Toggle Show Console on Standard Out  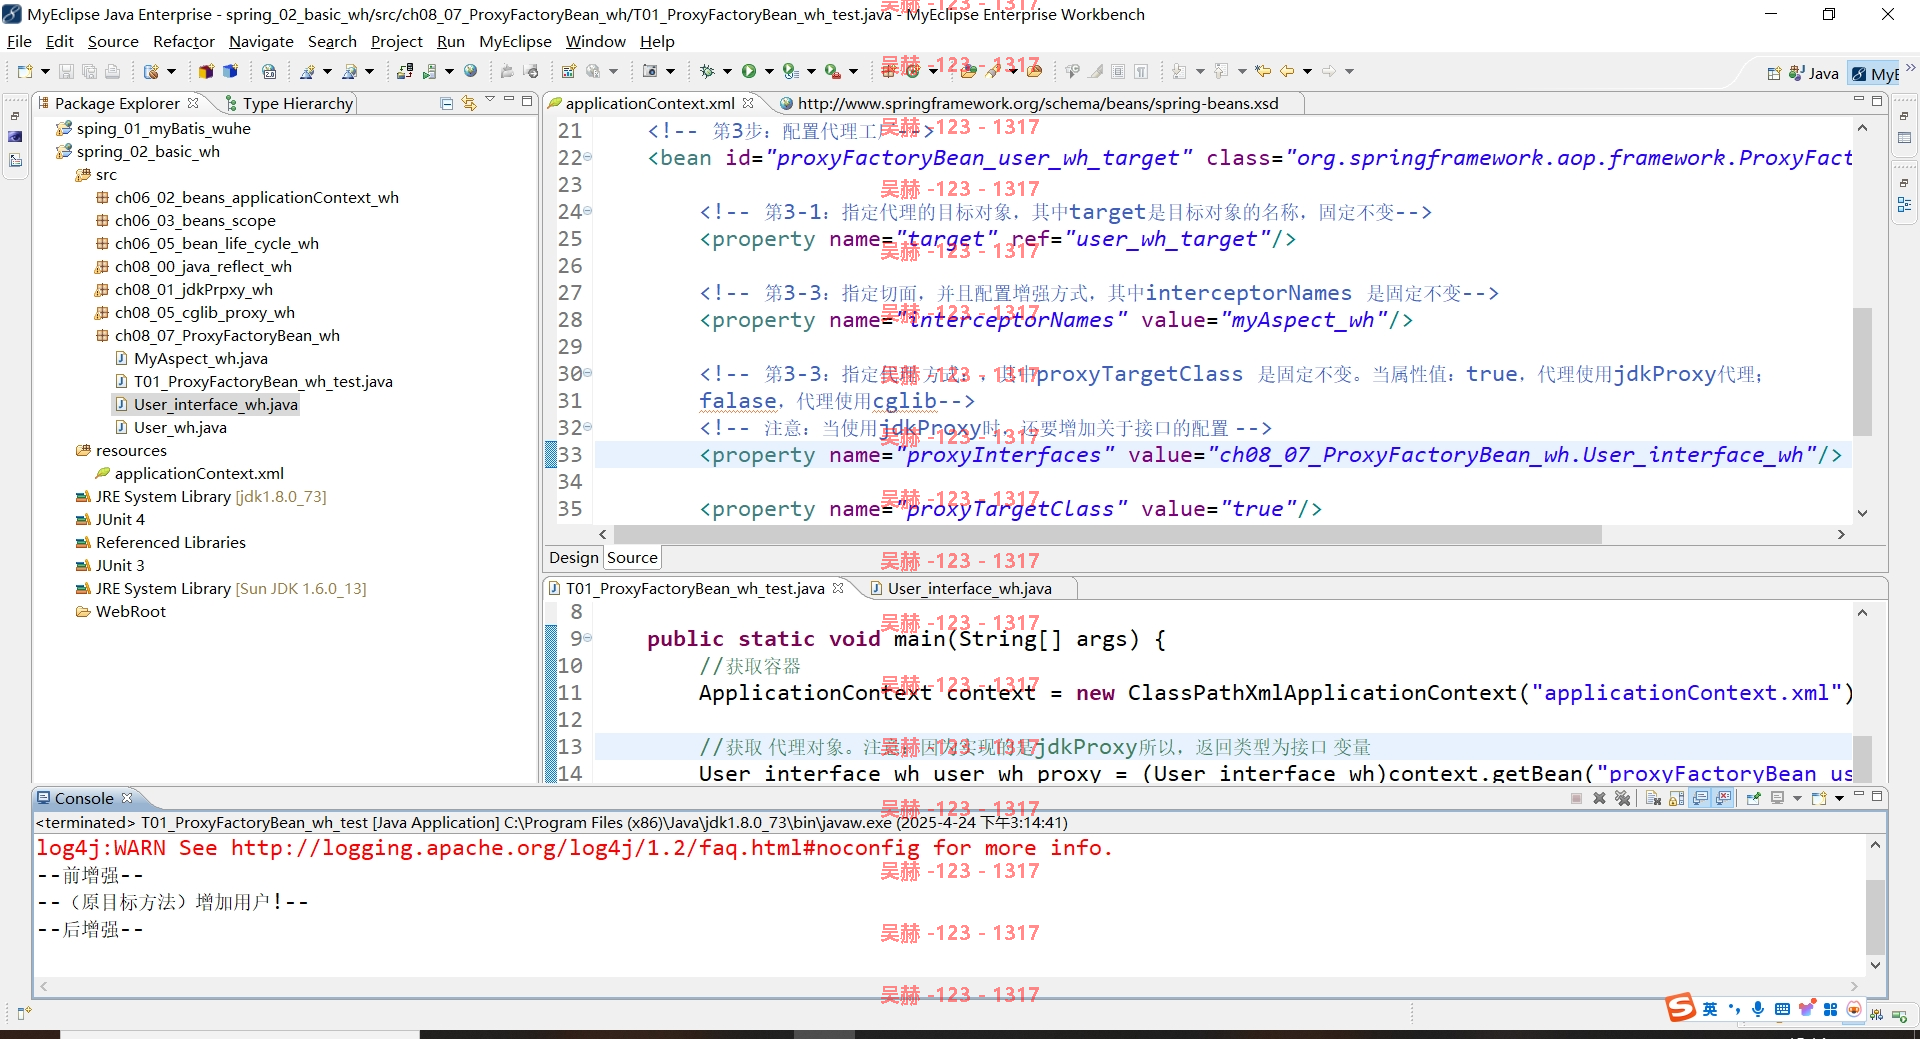point(1700,798)
